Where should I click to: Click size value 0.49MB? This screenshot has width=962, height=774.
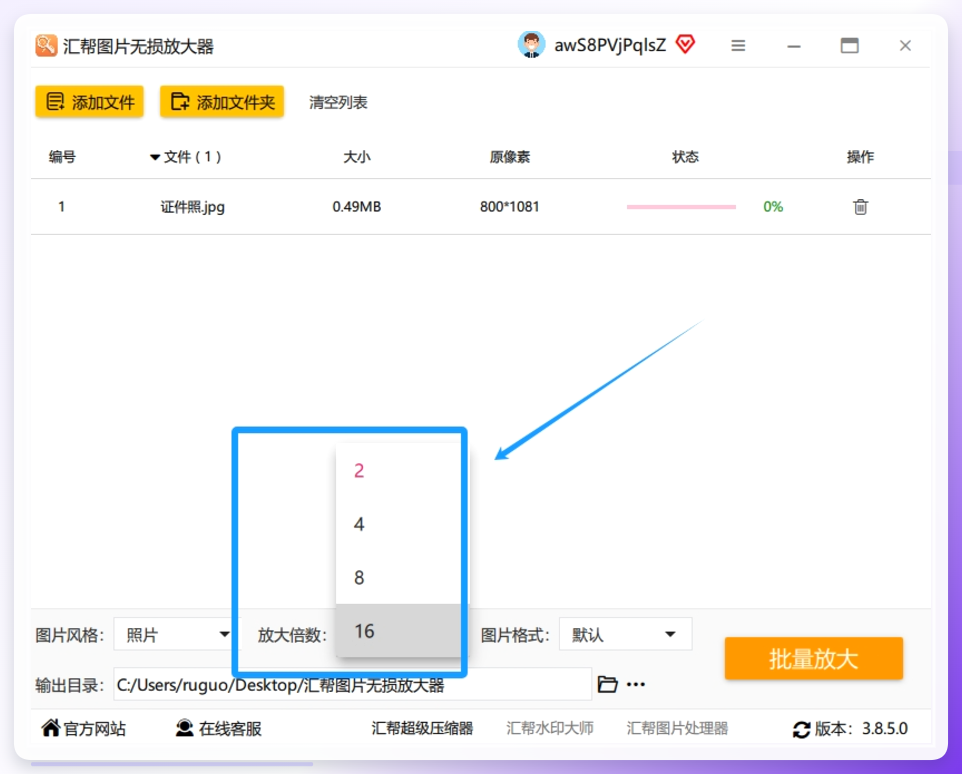click(x=356, y=207)
